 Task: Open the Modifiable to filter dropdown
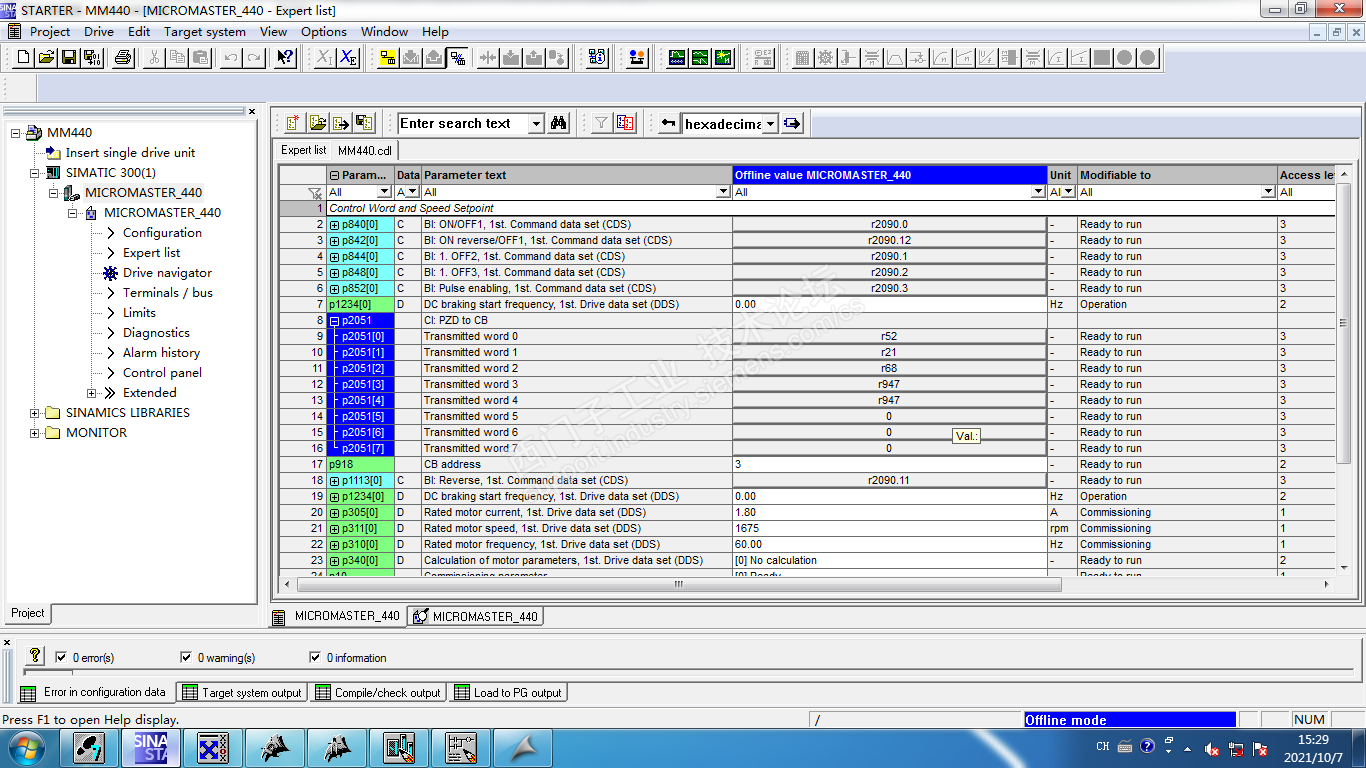tap(1270, 192)
